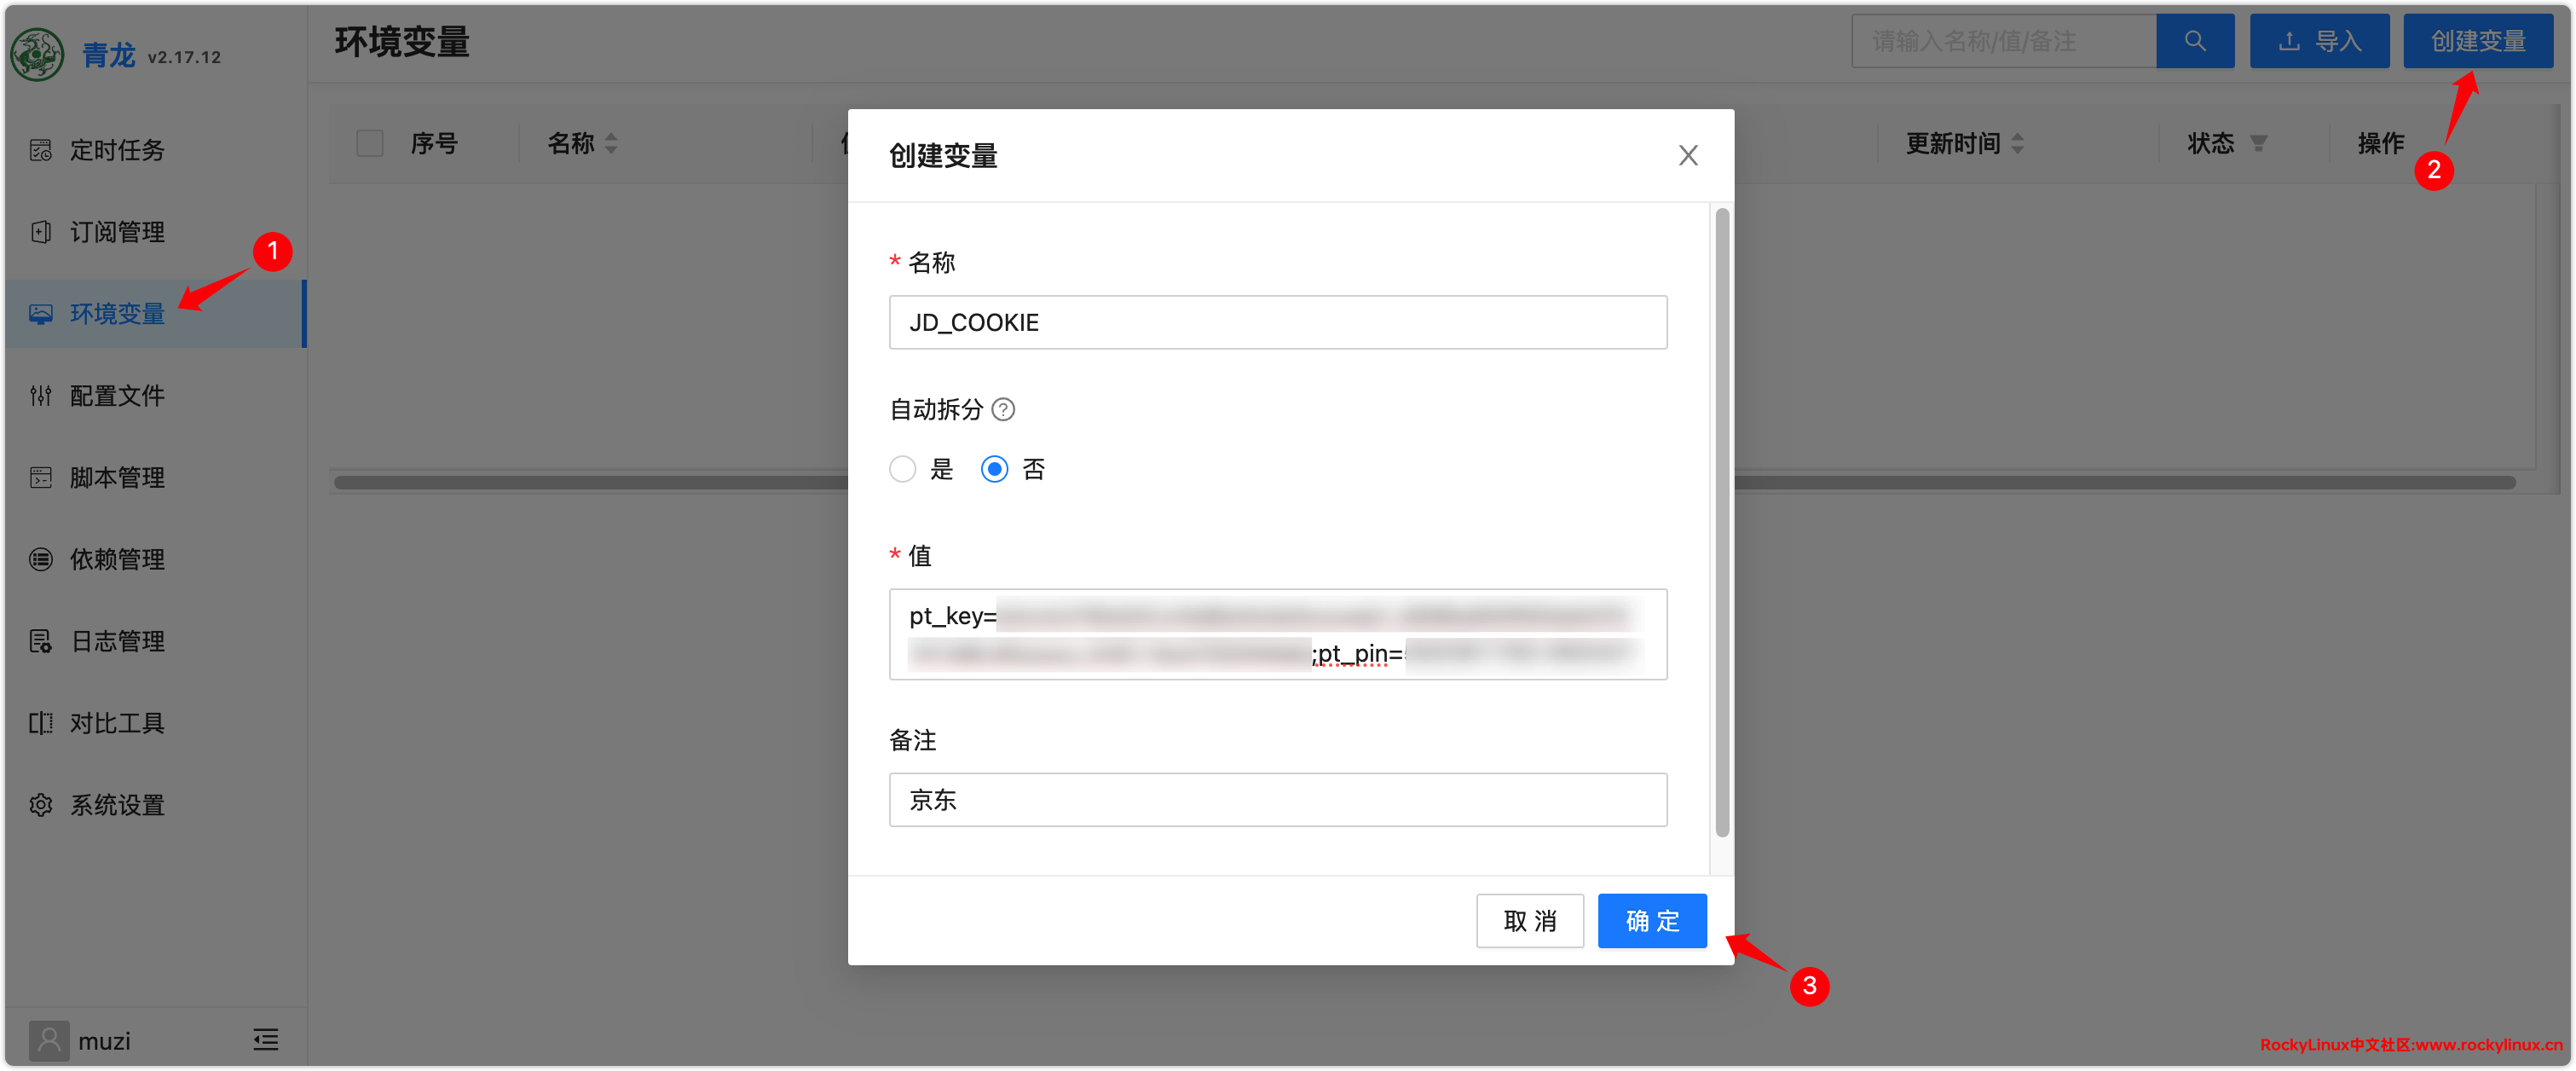This screenshot has height=1071, width=2576.
Task: Click the Qinglong dragon logo icon
Action: tap(37, 54)
